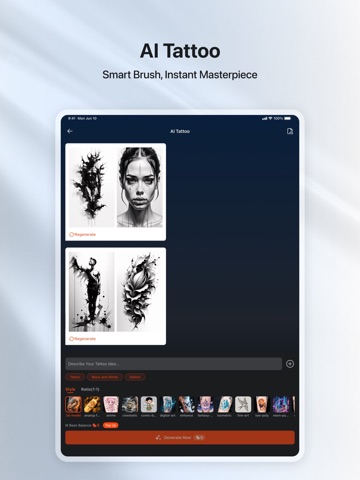The width and height of the screenshot is (360, 480).
Task: Select the Sketch prompt tag
Action: coord(135,377)
